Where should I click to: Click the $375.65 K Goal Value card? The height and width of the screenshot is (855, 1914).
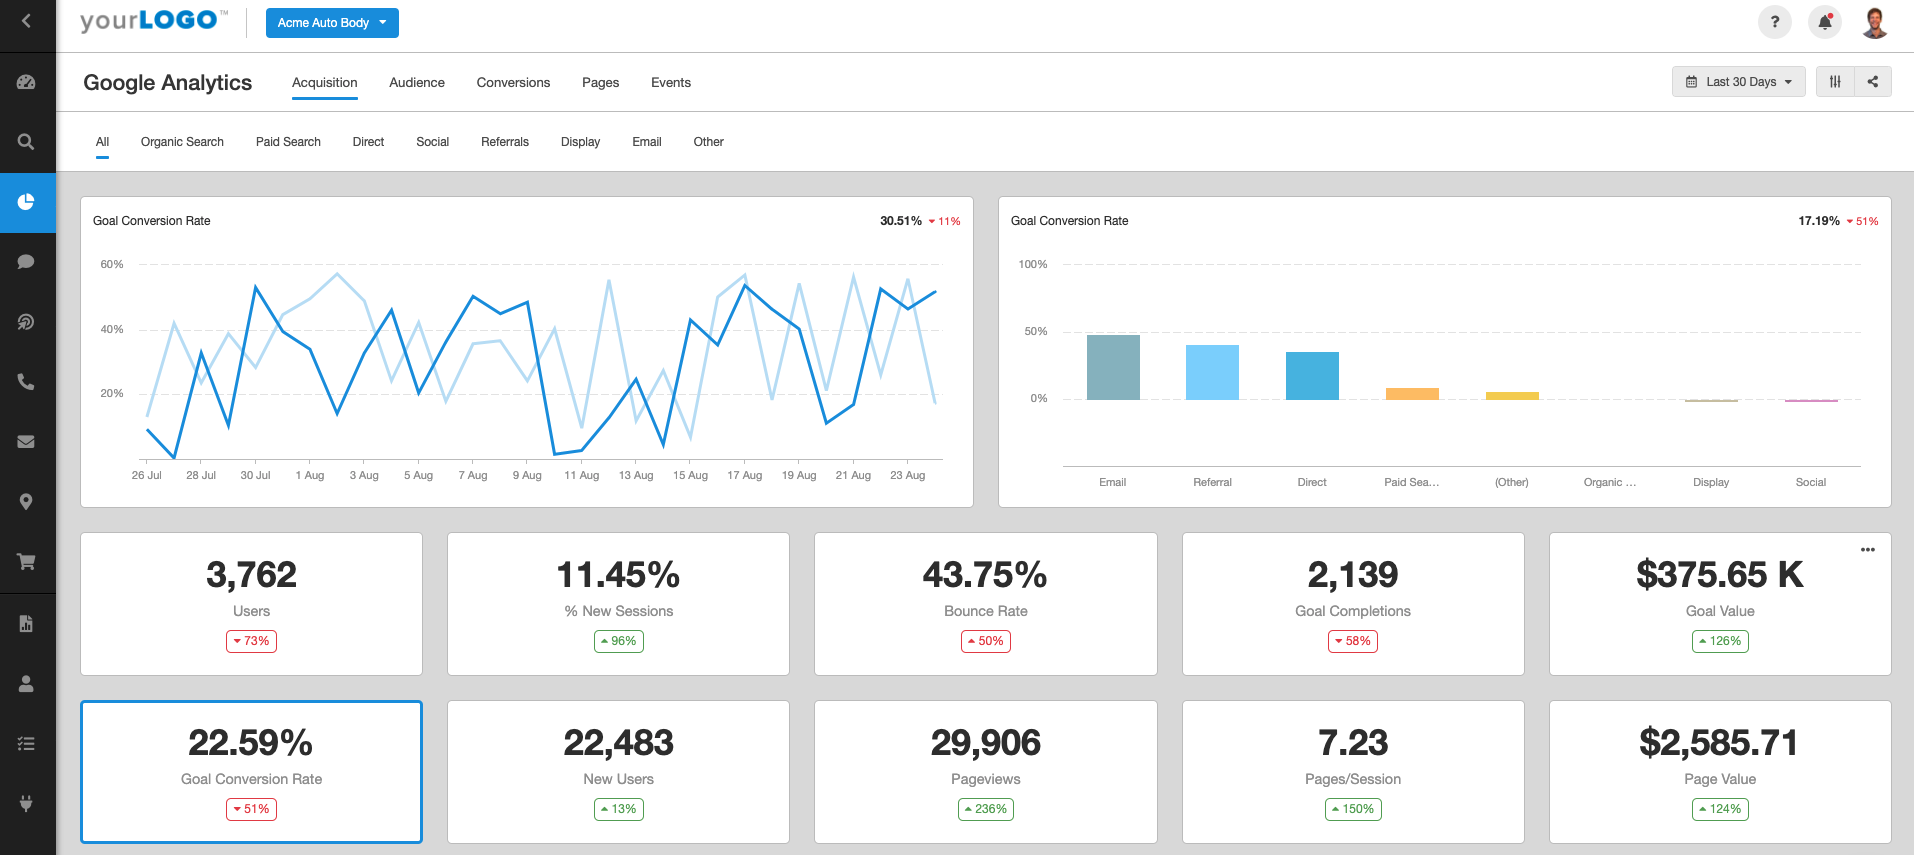point(1720,604)
